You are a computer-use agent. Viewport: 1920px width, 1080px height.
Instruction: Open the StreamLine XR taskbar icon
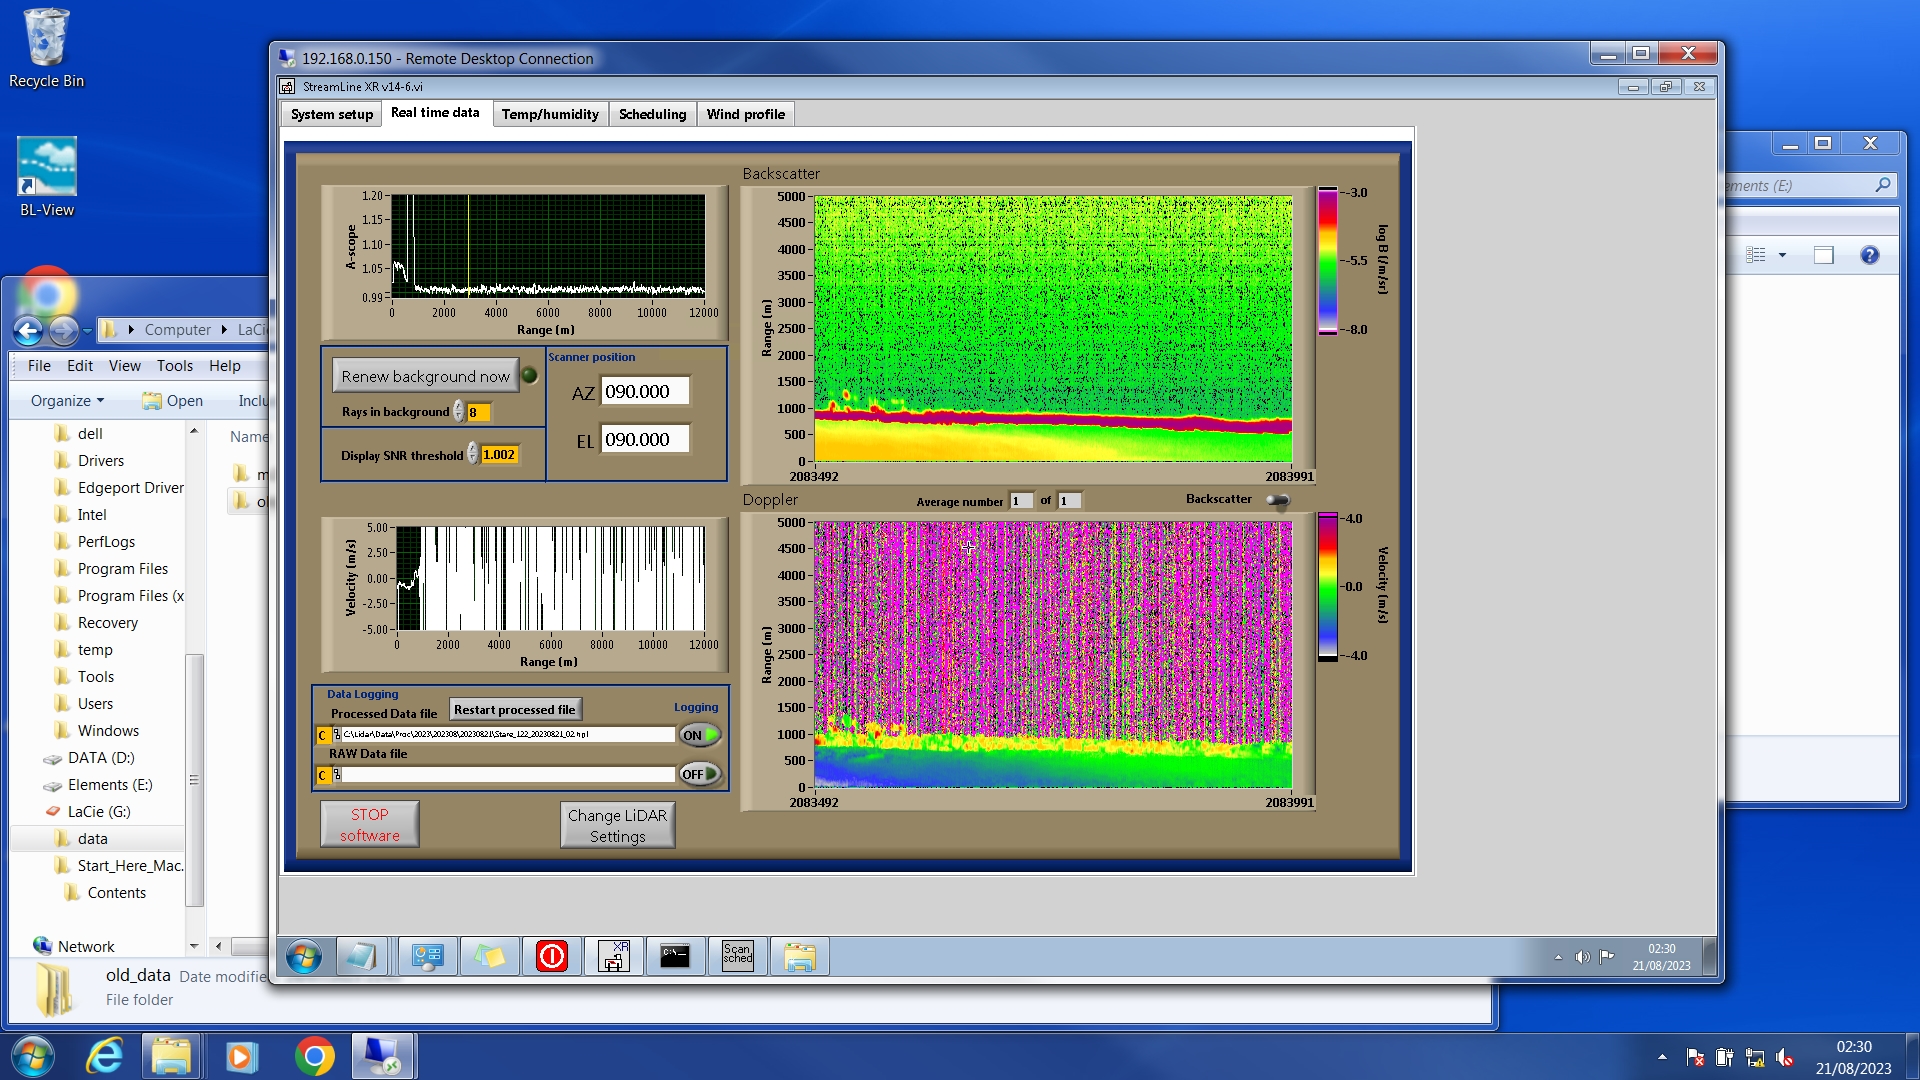coord(613,957)
